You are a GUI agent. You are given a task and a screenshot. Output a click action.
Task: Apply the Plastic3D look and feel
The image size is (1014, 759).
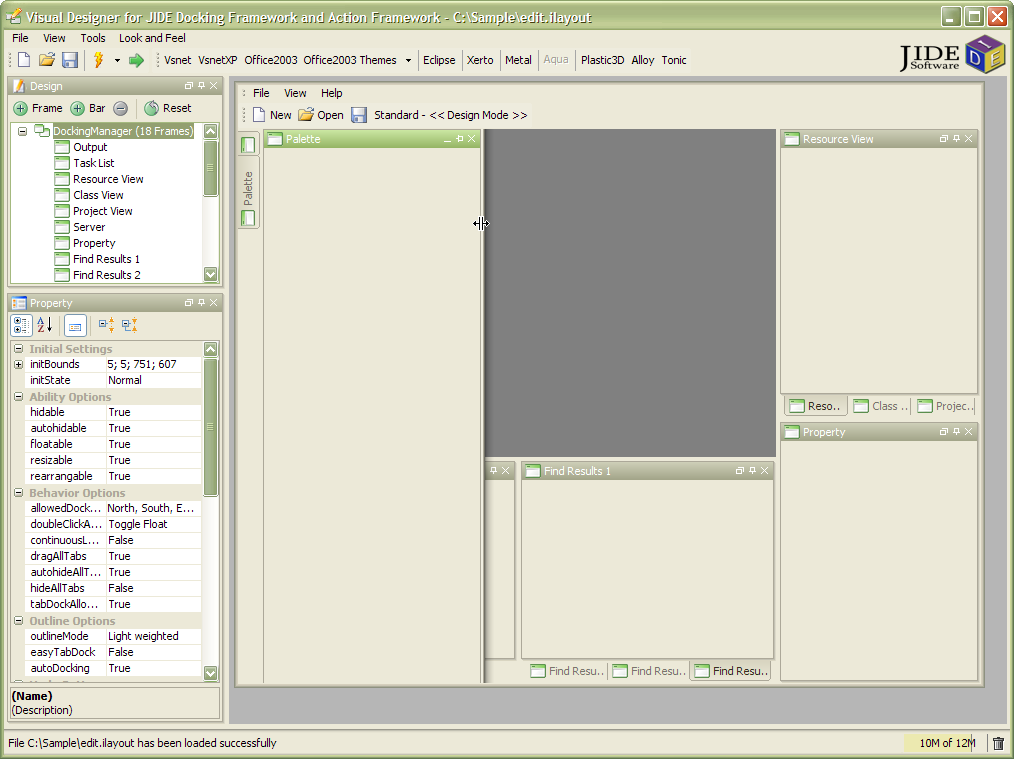(x=602, y=60)
